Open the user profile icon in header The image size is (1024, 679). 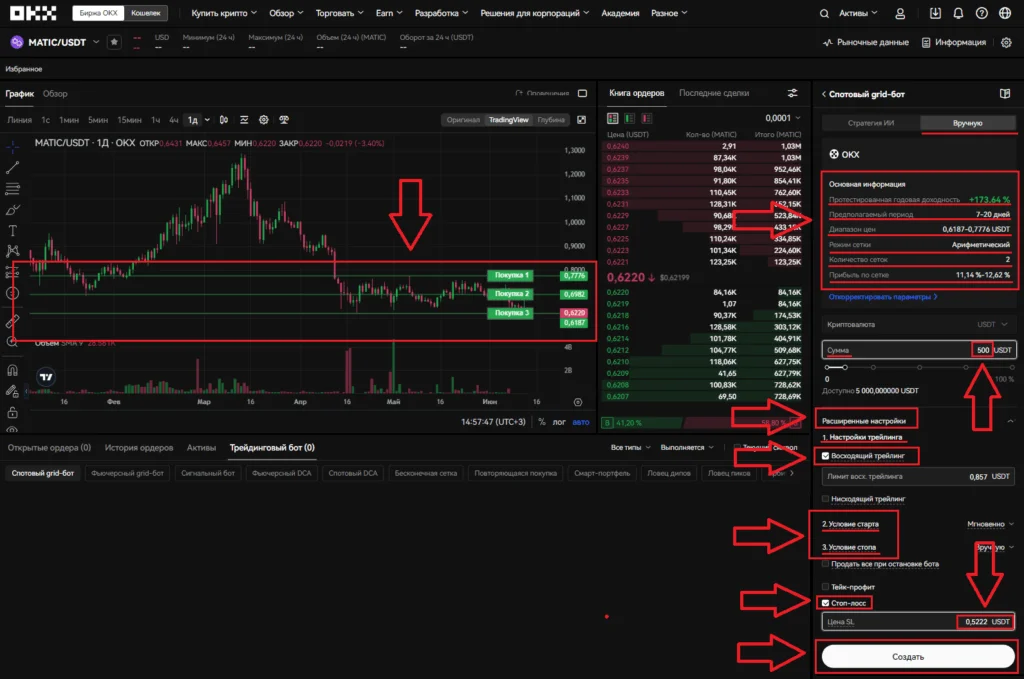pyautogui.click(x=900, y=13)
